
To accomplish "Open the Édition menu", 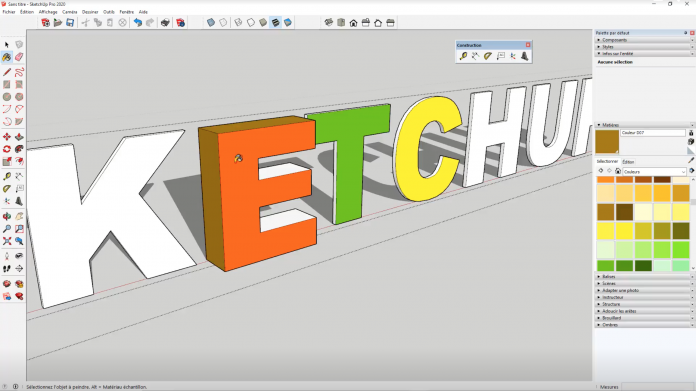I will 27,12.
